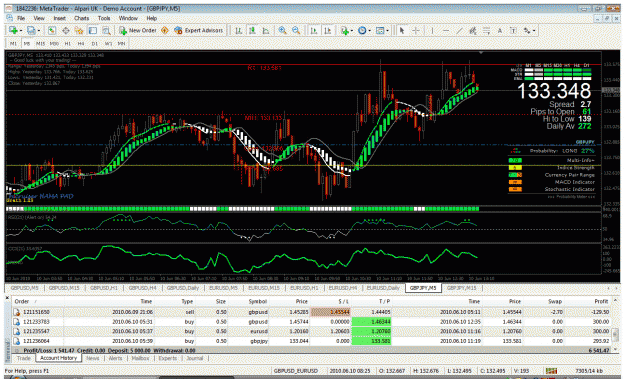
Task: Zoom out on the chart
Action: (x=296, y=30)
